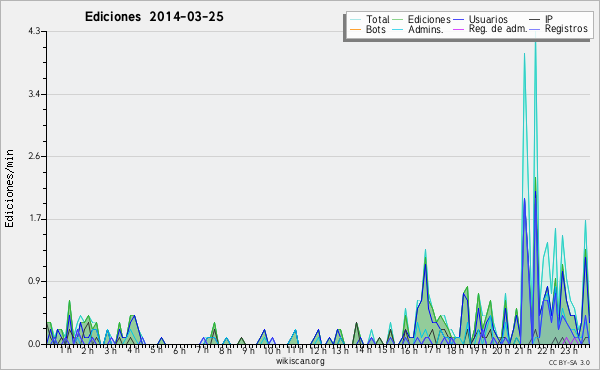Viewport: 600px width, 370px height.
Task: Click the green Ediciones legend line swatch
Action: (x=398, y=20)
